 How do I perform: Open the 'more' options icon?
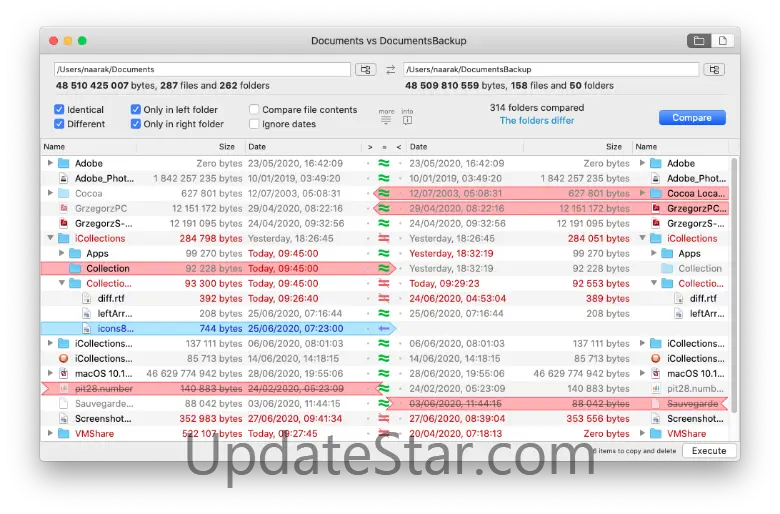click(x=386, y=120)
